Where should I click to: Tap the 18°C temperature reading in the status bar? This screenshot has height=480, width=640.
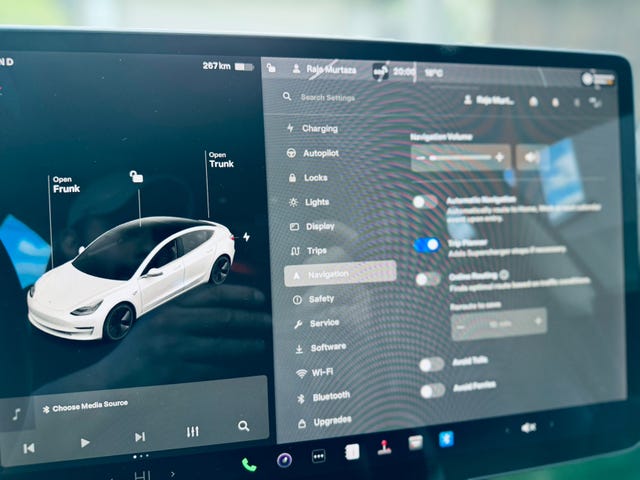pyautogui.click(x=433, y=73)
